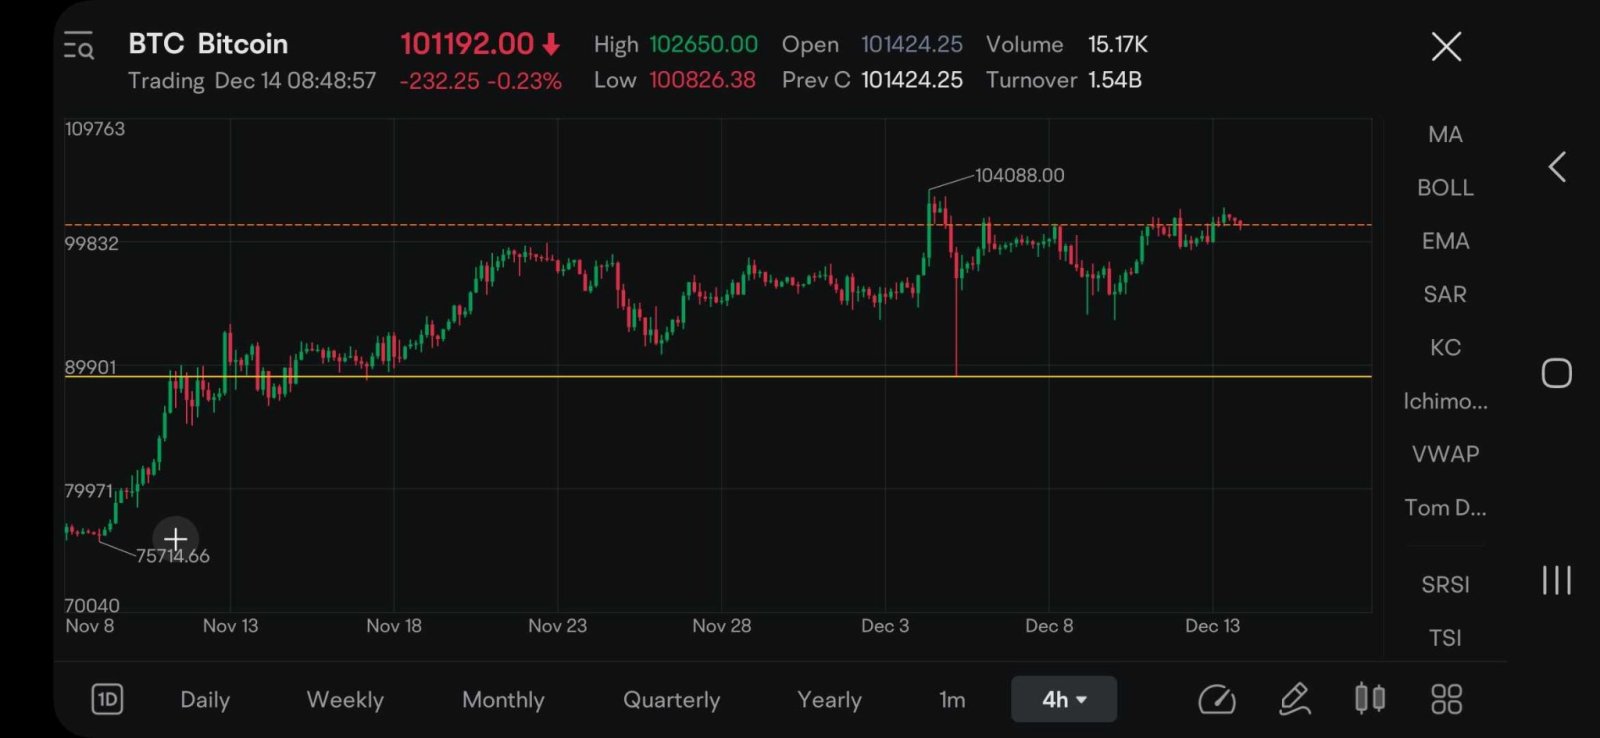This screenshot has width=1600, height=738.
Task: Click the Dec 3 date axis label
Action: pyautogui.click(x=885, y=626)
